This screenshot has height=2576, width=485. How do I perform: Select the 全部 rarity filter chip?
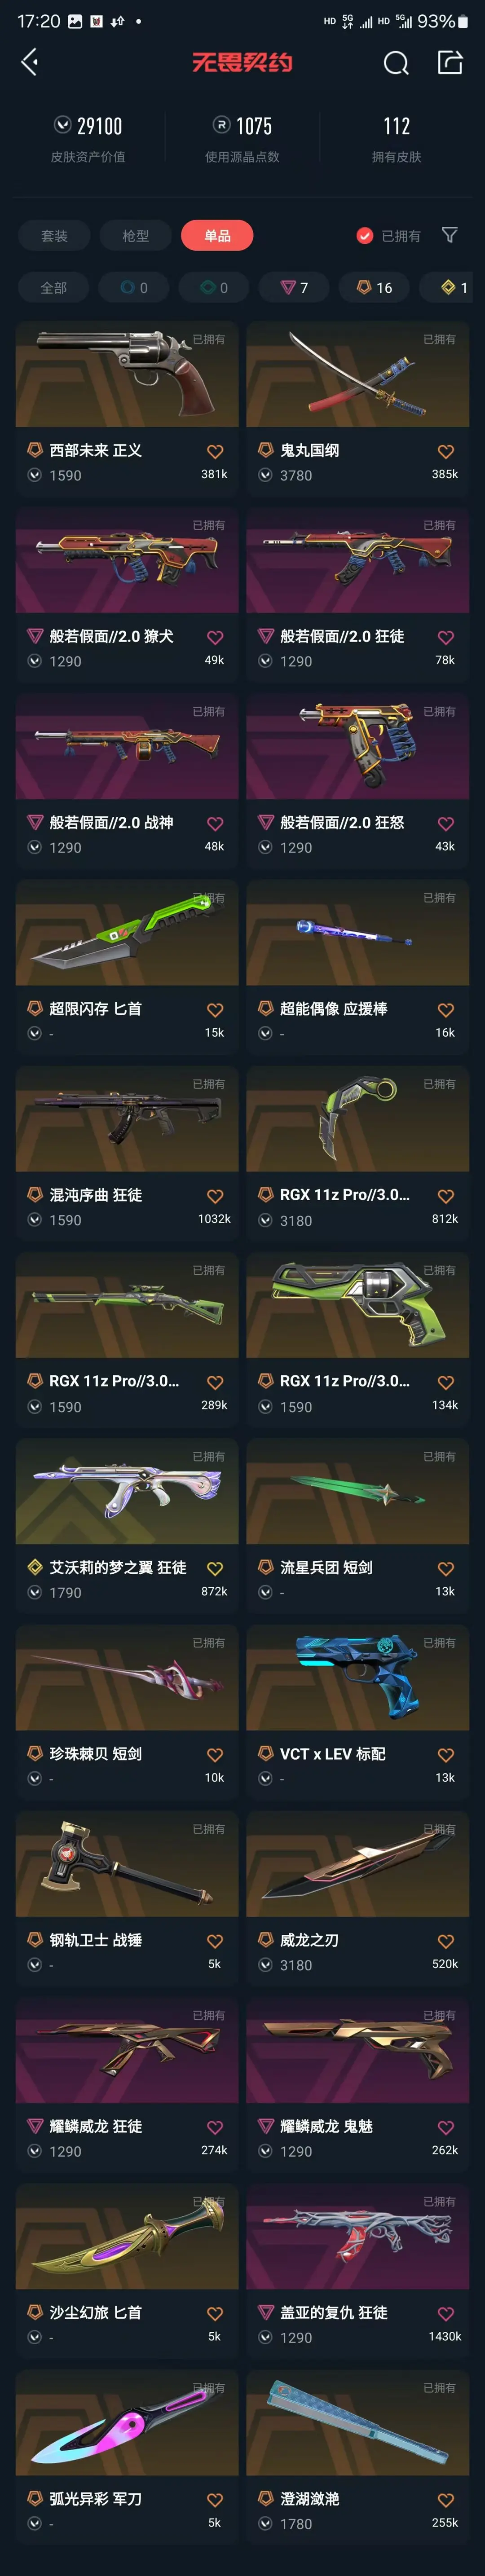pyautogui.click(x=54, y=288)
